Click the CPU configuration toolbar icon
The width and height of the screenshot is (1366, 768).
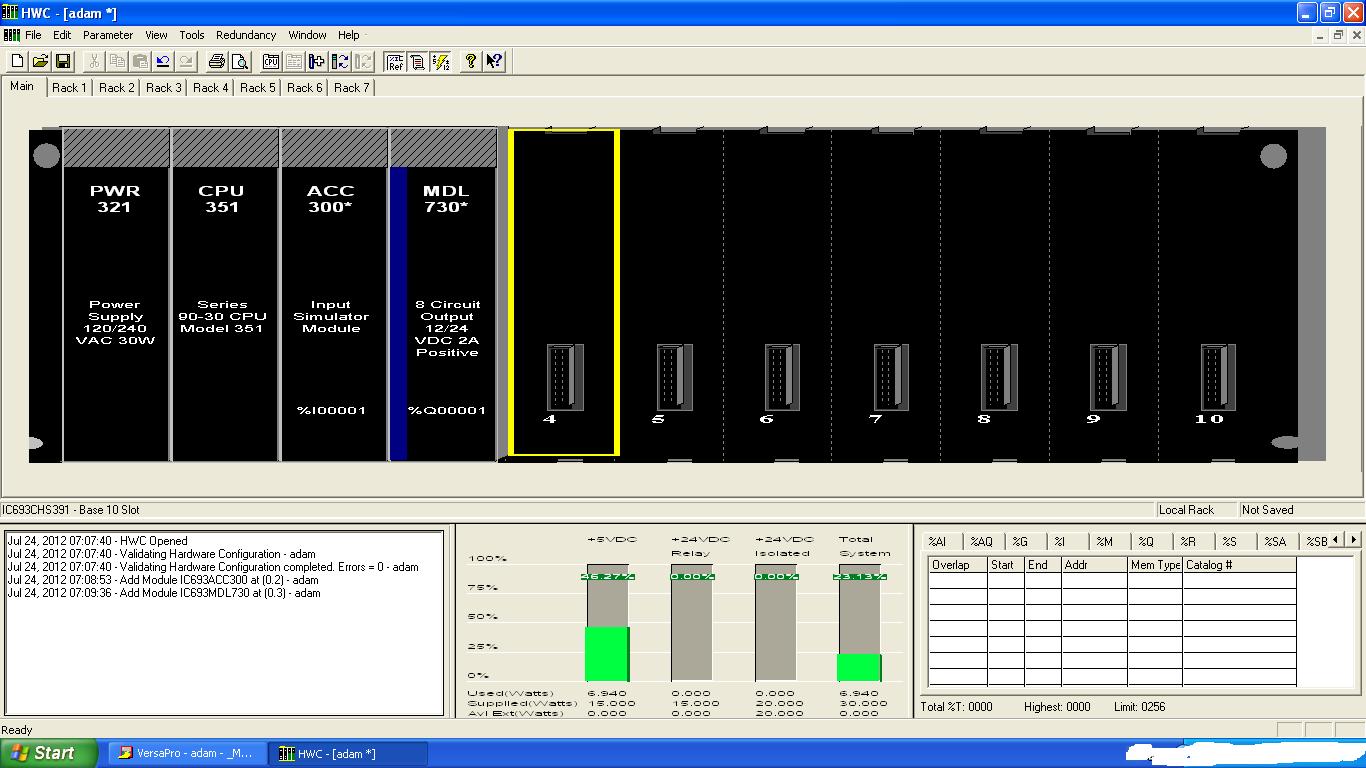(x=271, y=62)
